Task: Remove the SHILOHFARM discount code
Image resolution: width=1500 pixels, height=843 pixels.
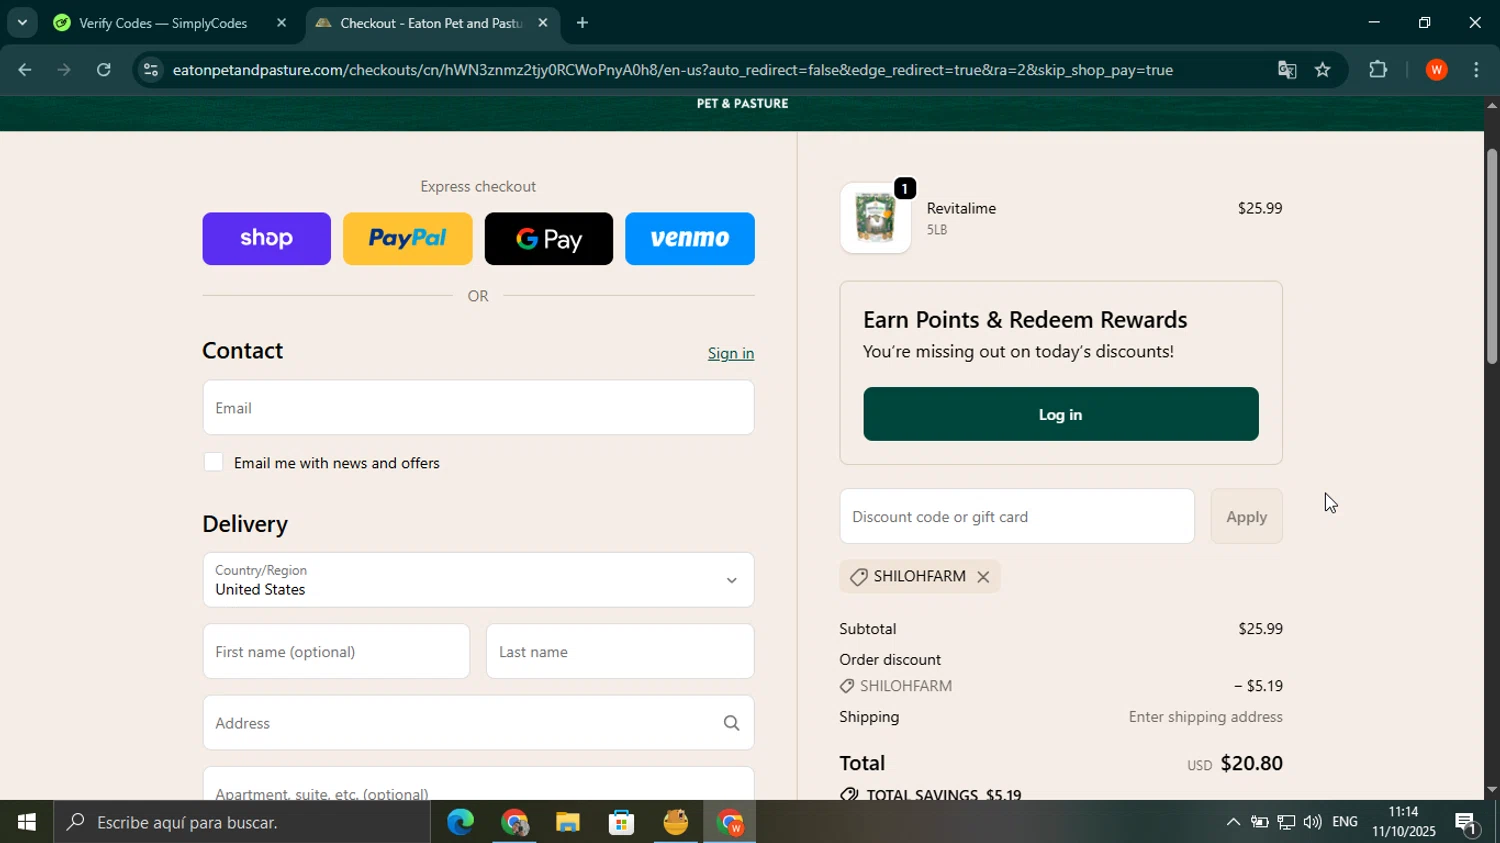Action: pyautogui.click(x=983, y=577)
